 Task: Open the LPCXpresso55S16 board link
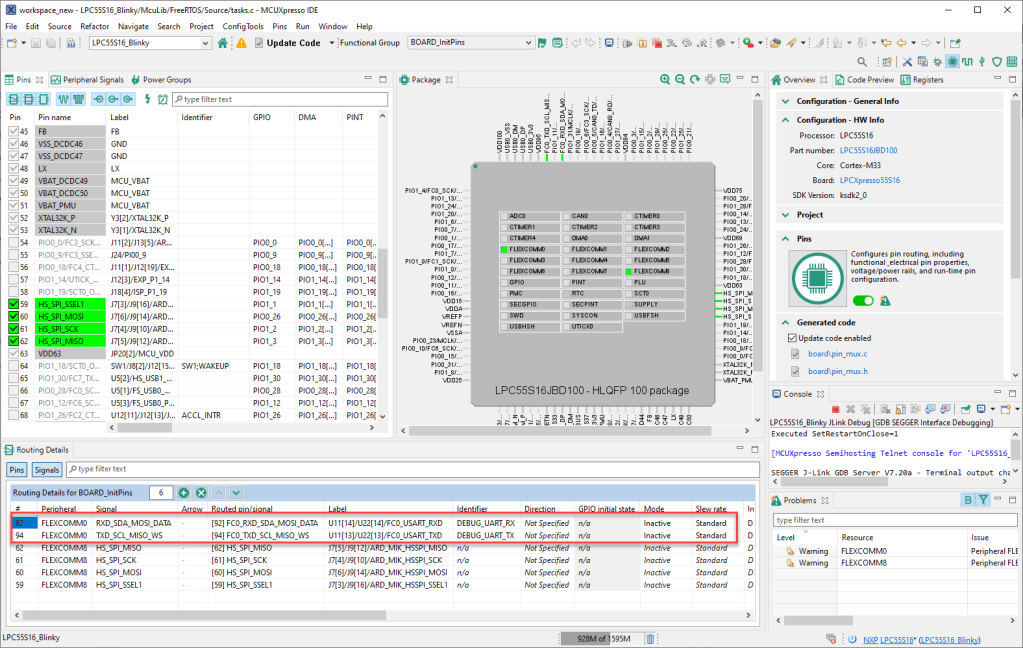868,180
